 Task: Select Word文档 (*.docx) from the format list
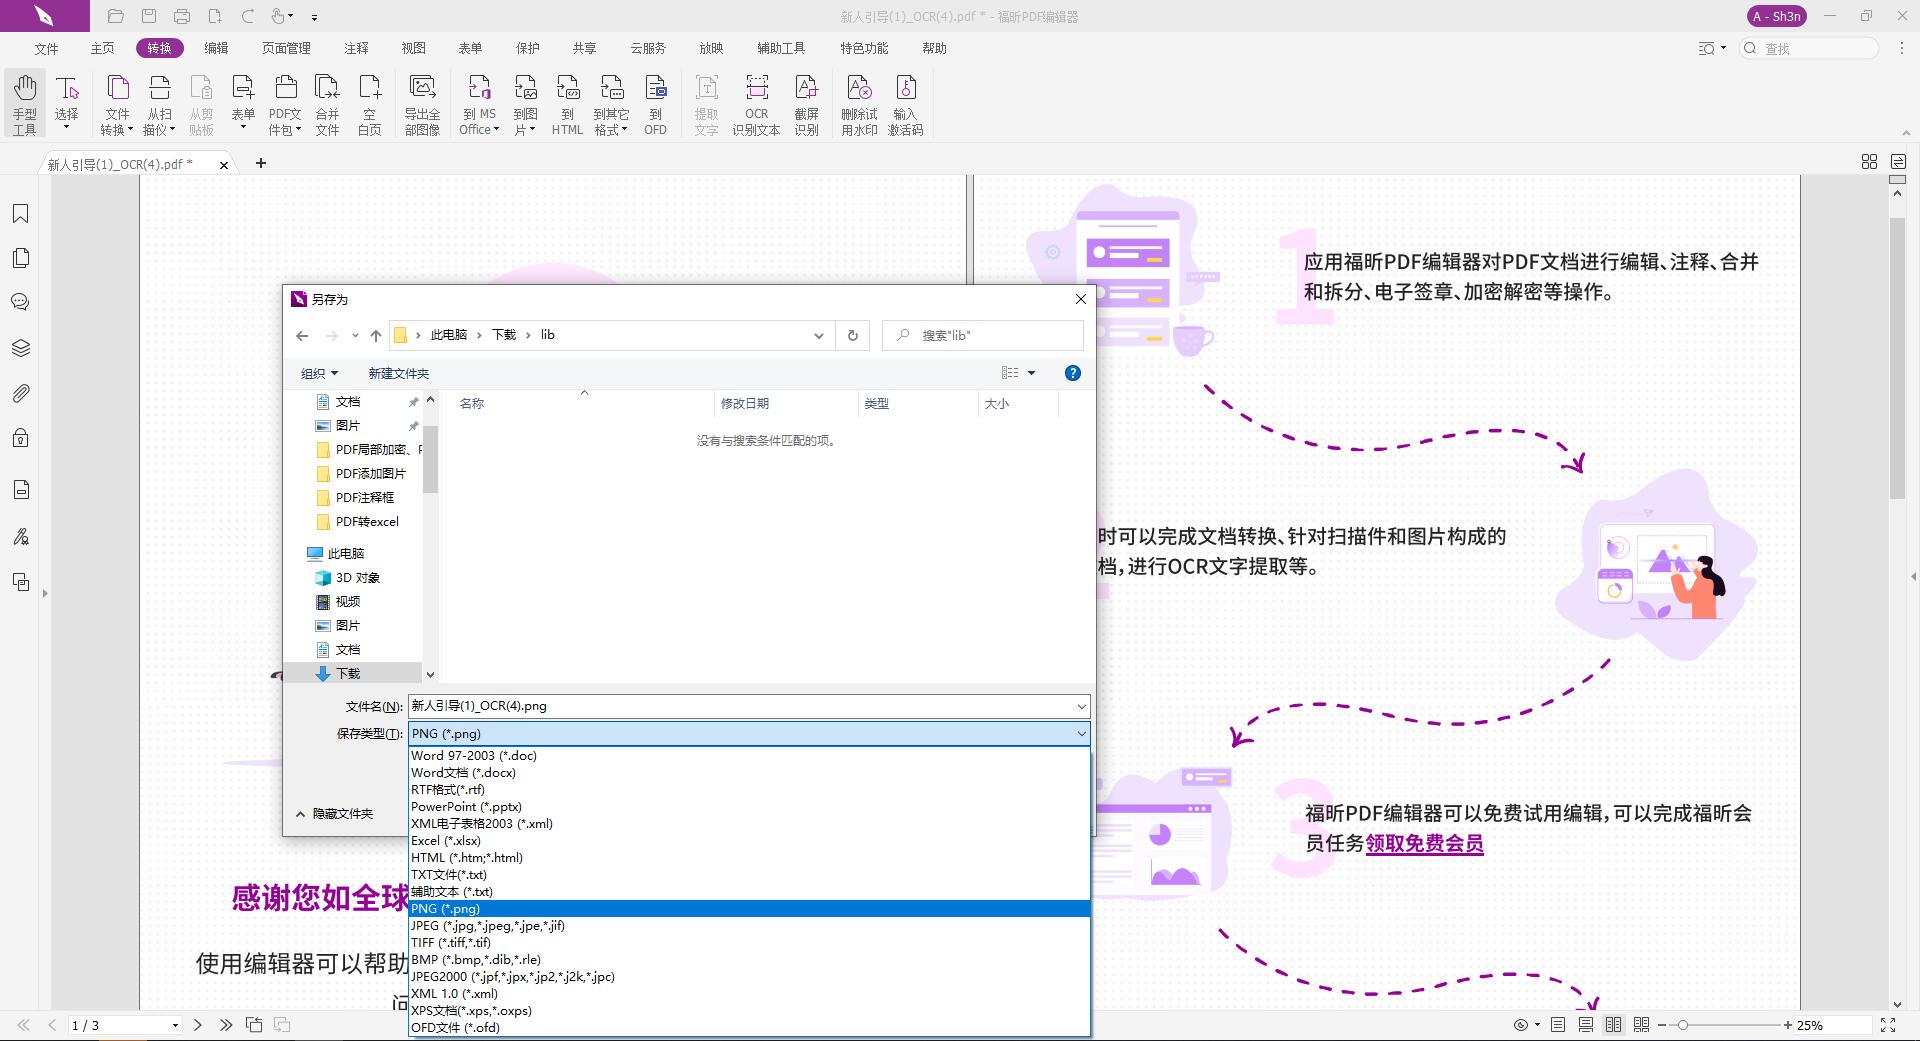pyautogui.click(x=464, y=772)
